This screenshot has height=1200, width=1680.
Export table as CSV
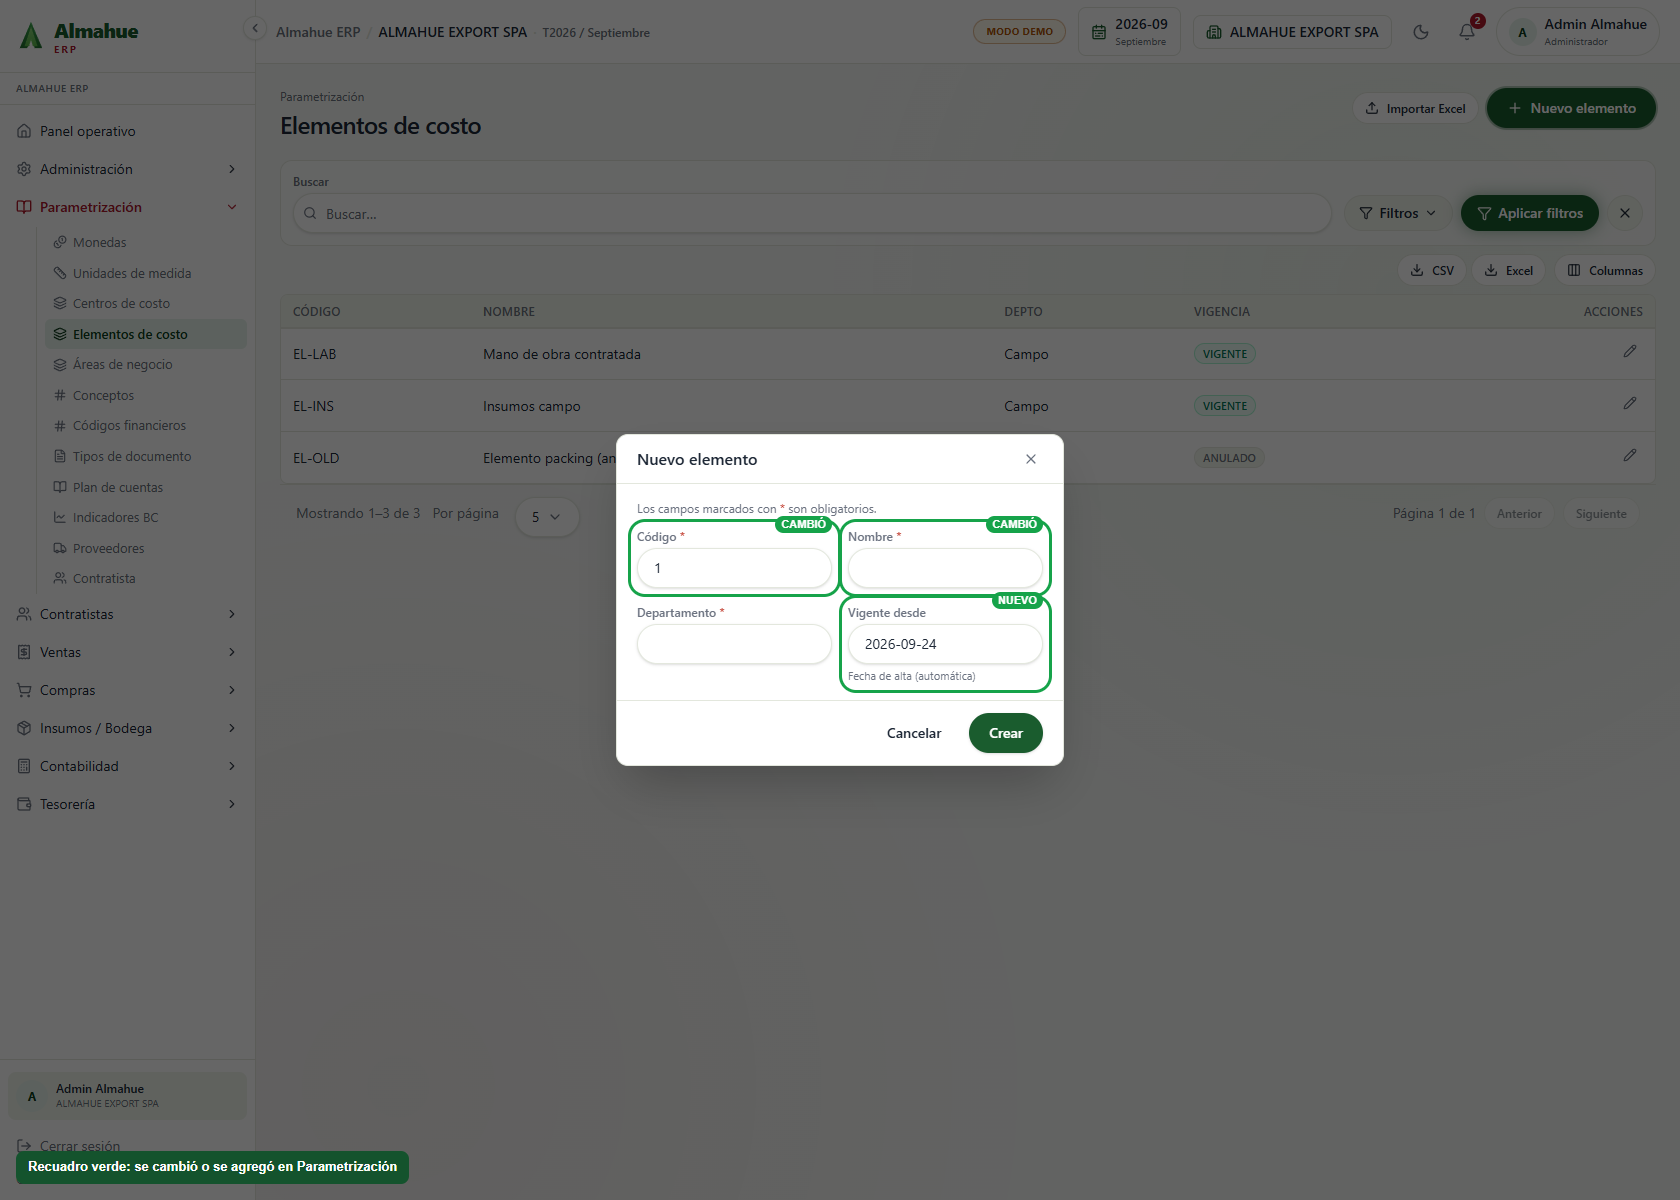point(1432,270)
